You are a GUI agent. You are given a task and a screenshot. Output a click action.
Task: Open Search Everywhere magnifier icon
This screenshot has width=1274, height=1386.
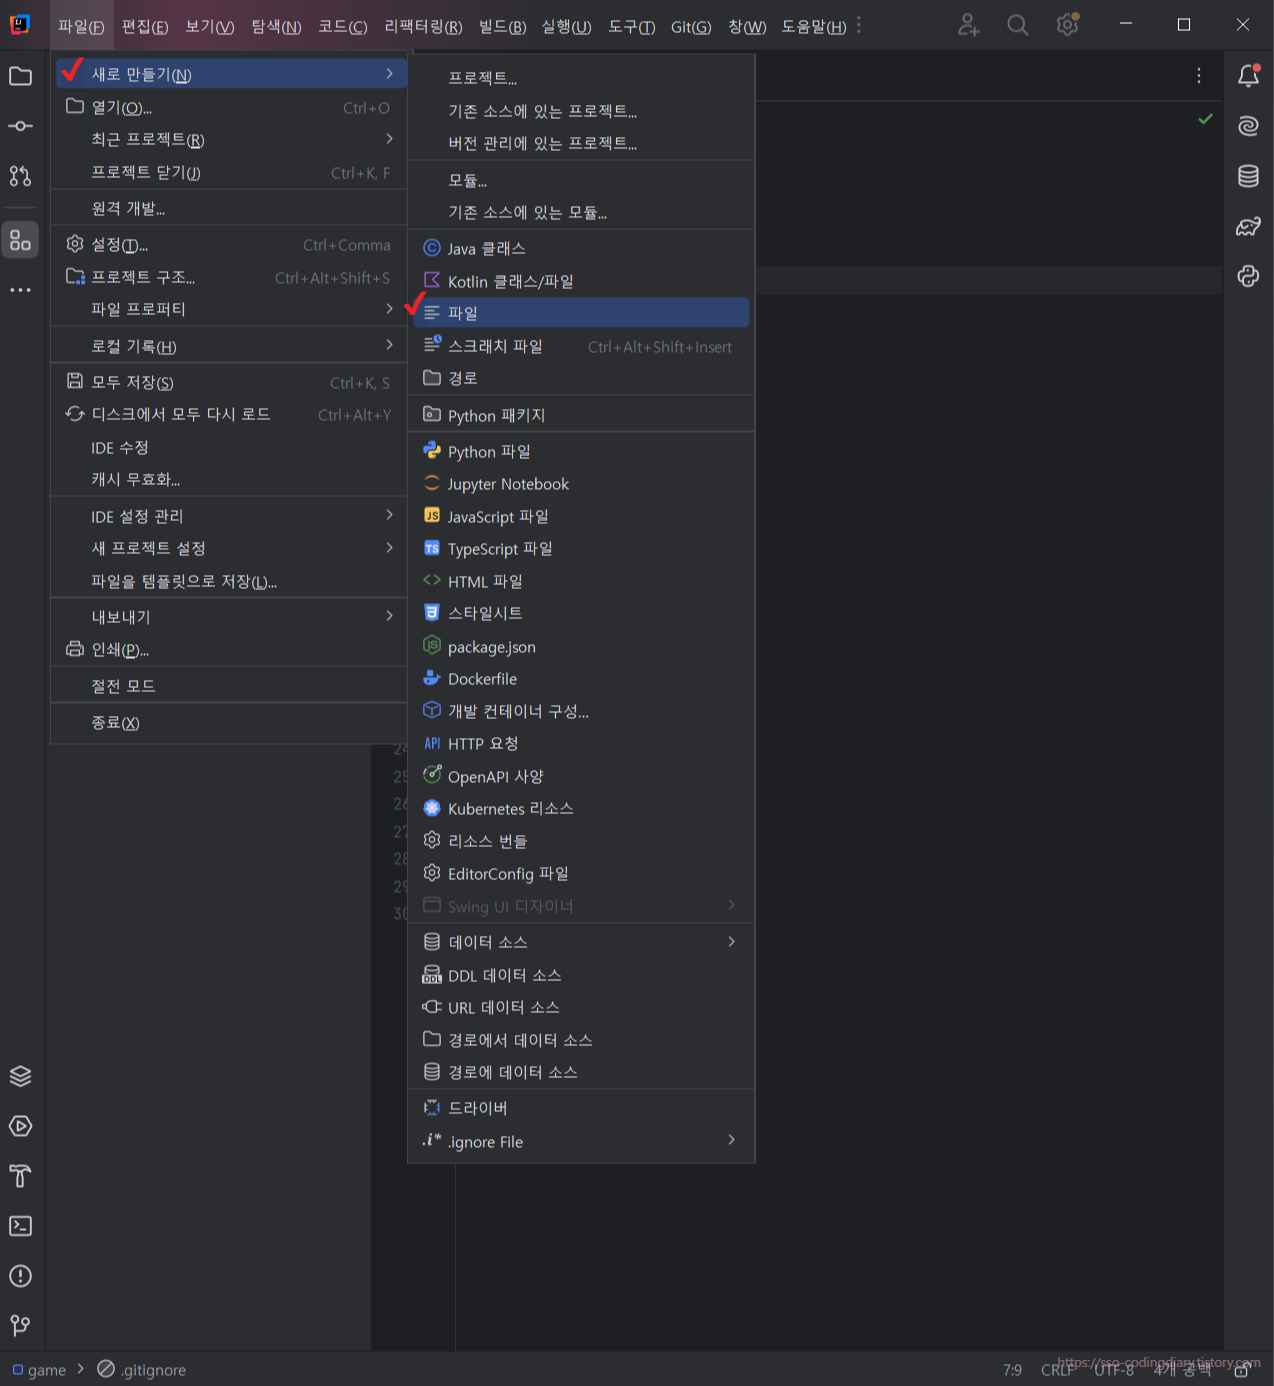coord(1018,25)
